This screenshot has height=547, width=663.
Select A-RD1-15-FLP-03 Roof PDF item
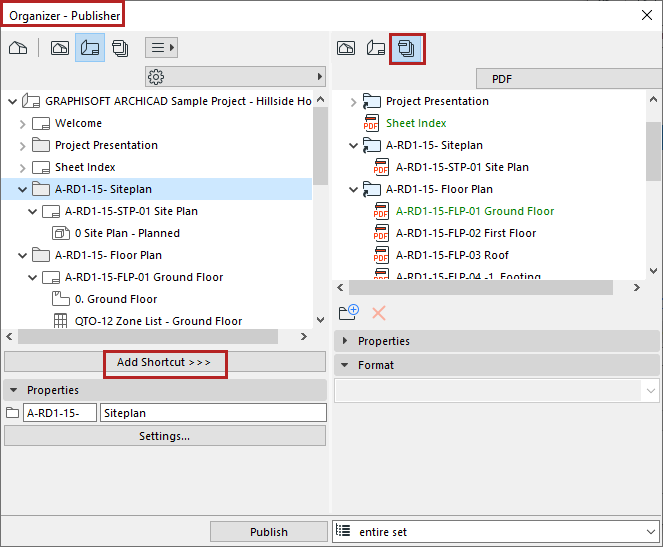coord(452,255)
